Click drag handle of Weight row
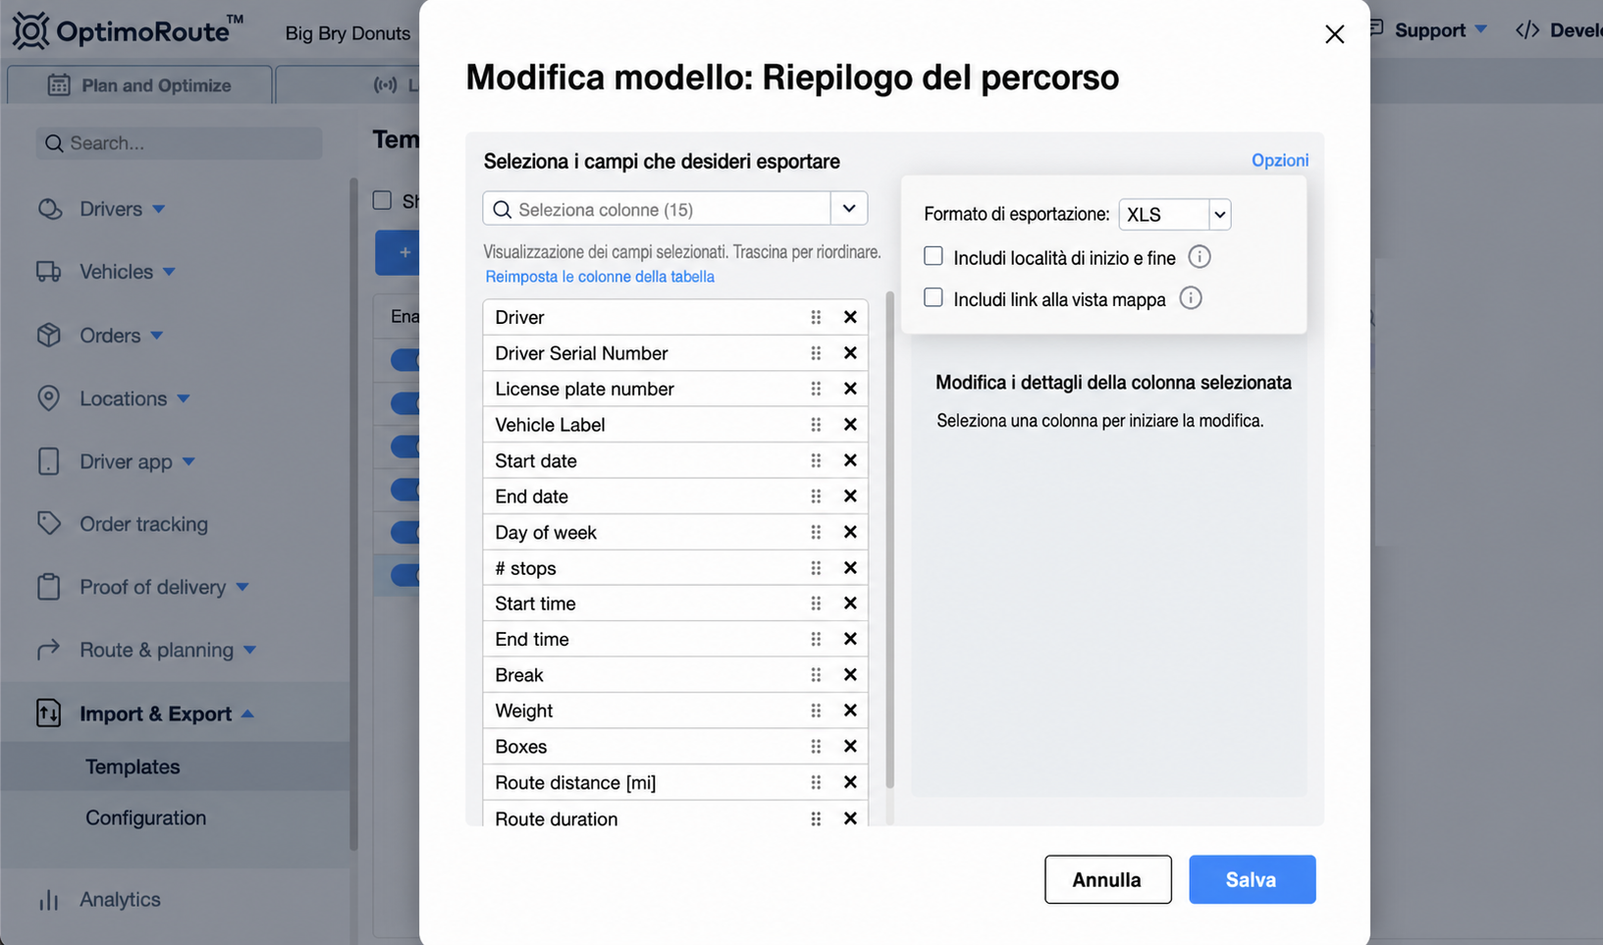This screenshot has width=1603, height=945. (816, 711)
